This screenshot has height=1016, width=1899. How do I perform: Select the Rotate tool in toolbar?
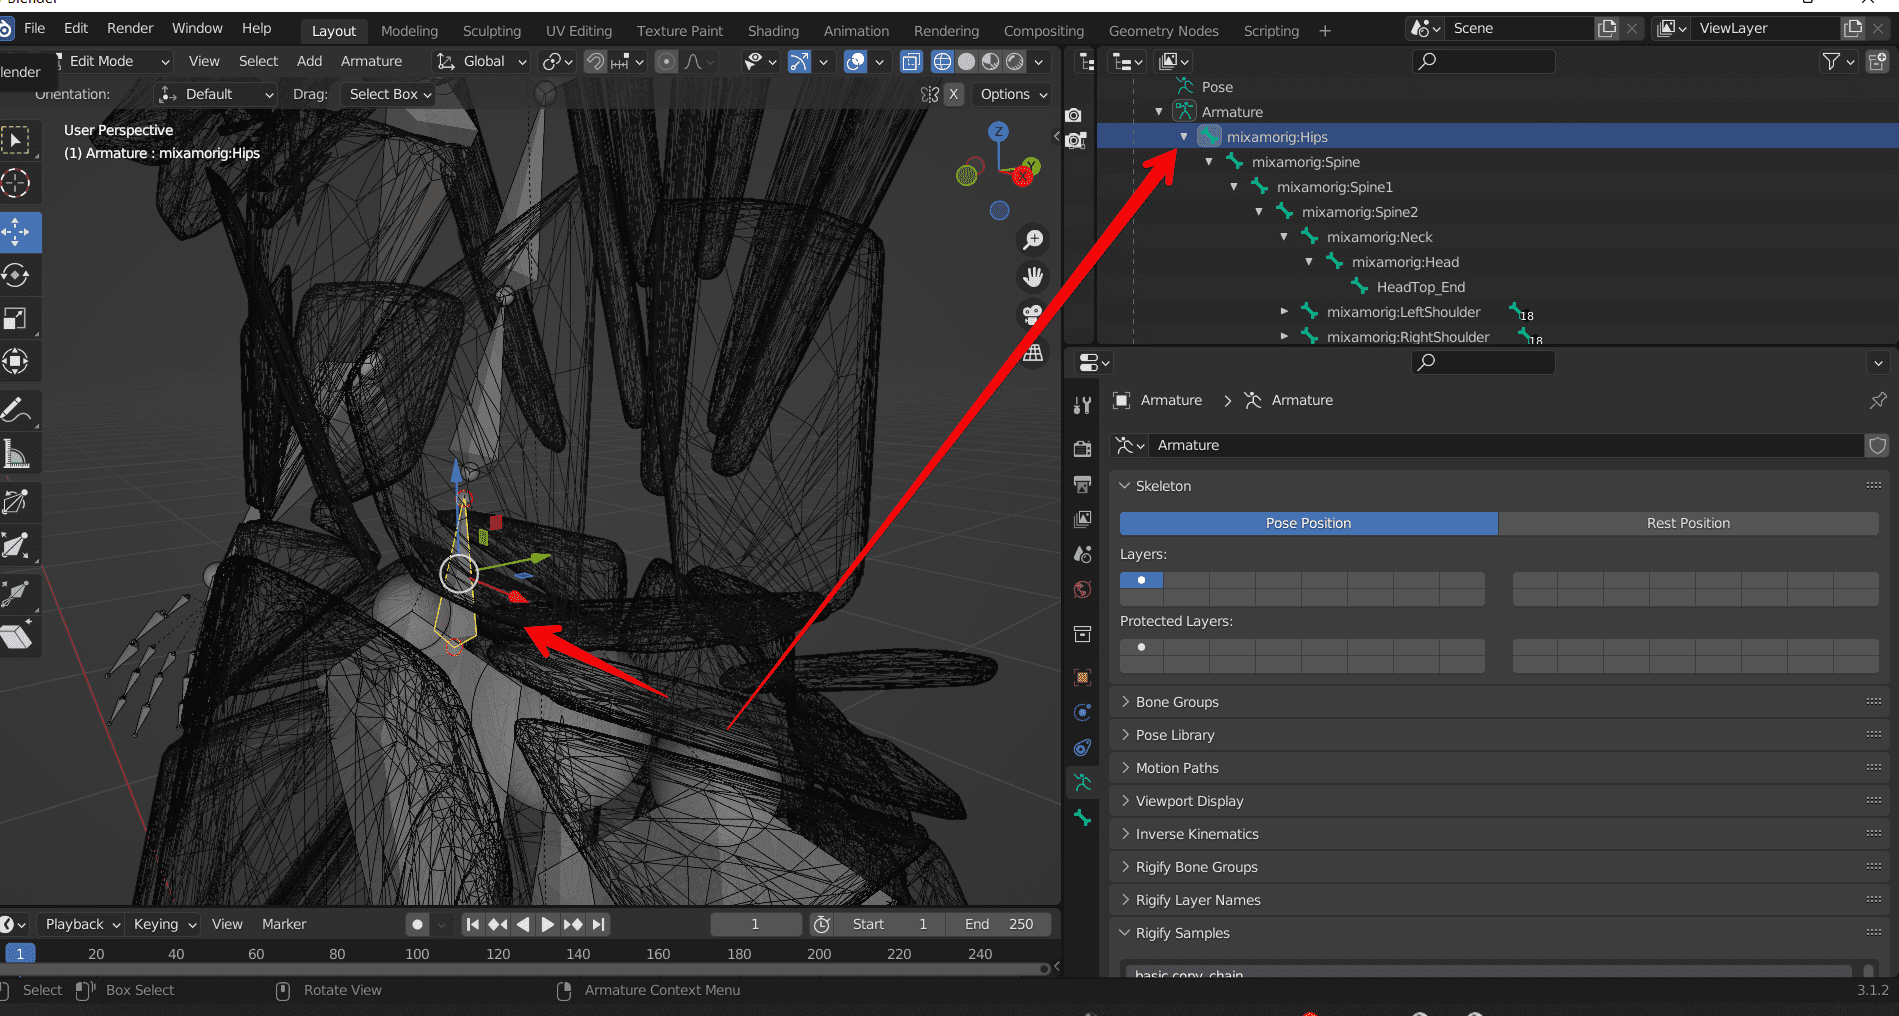(x=17, y=275)
